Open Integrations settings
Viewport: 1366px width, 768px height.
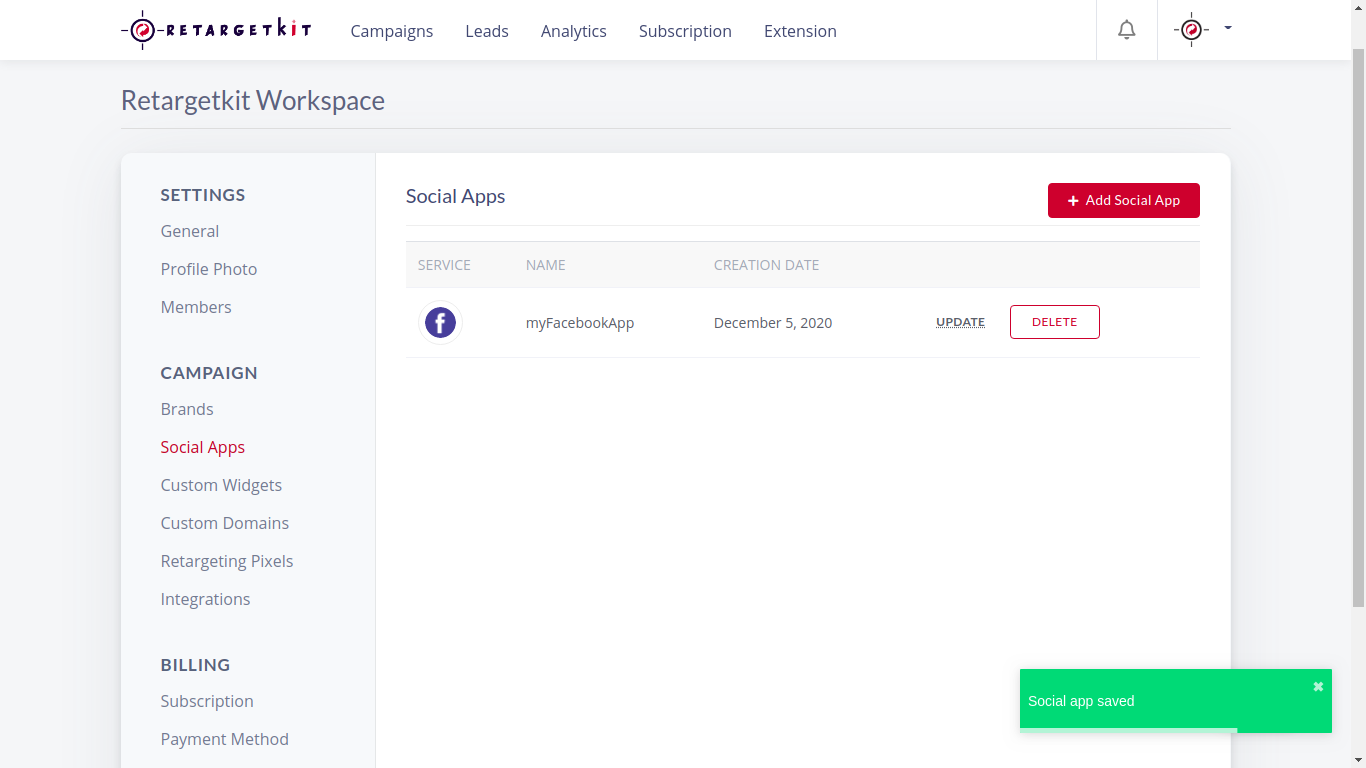click(205, 599)
